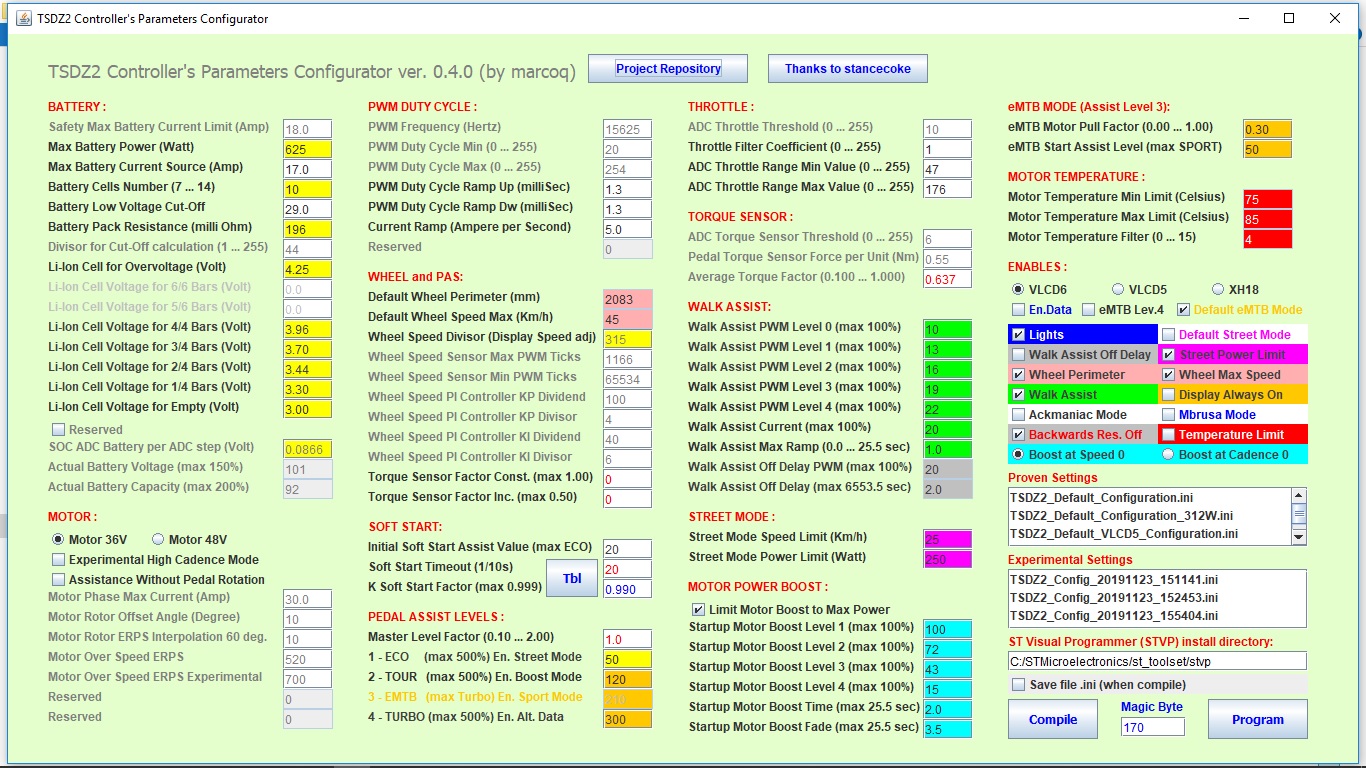Toggle the Walk Assist enable checkbox
1366x768 pixels.
1018,395
